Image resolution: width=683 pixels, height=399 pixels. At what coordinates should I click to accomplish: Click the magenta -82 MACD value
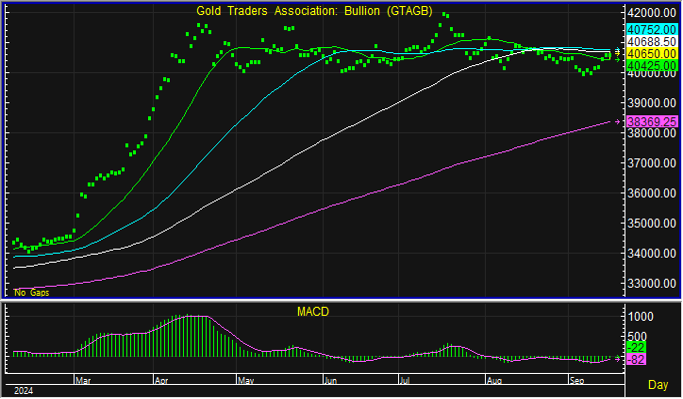coord(636,359)
